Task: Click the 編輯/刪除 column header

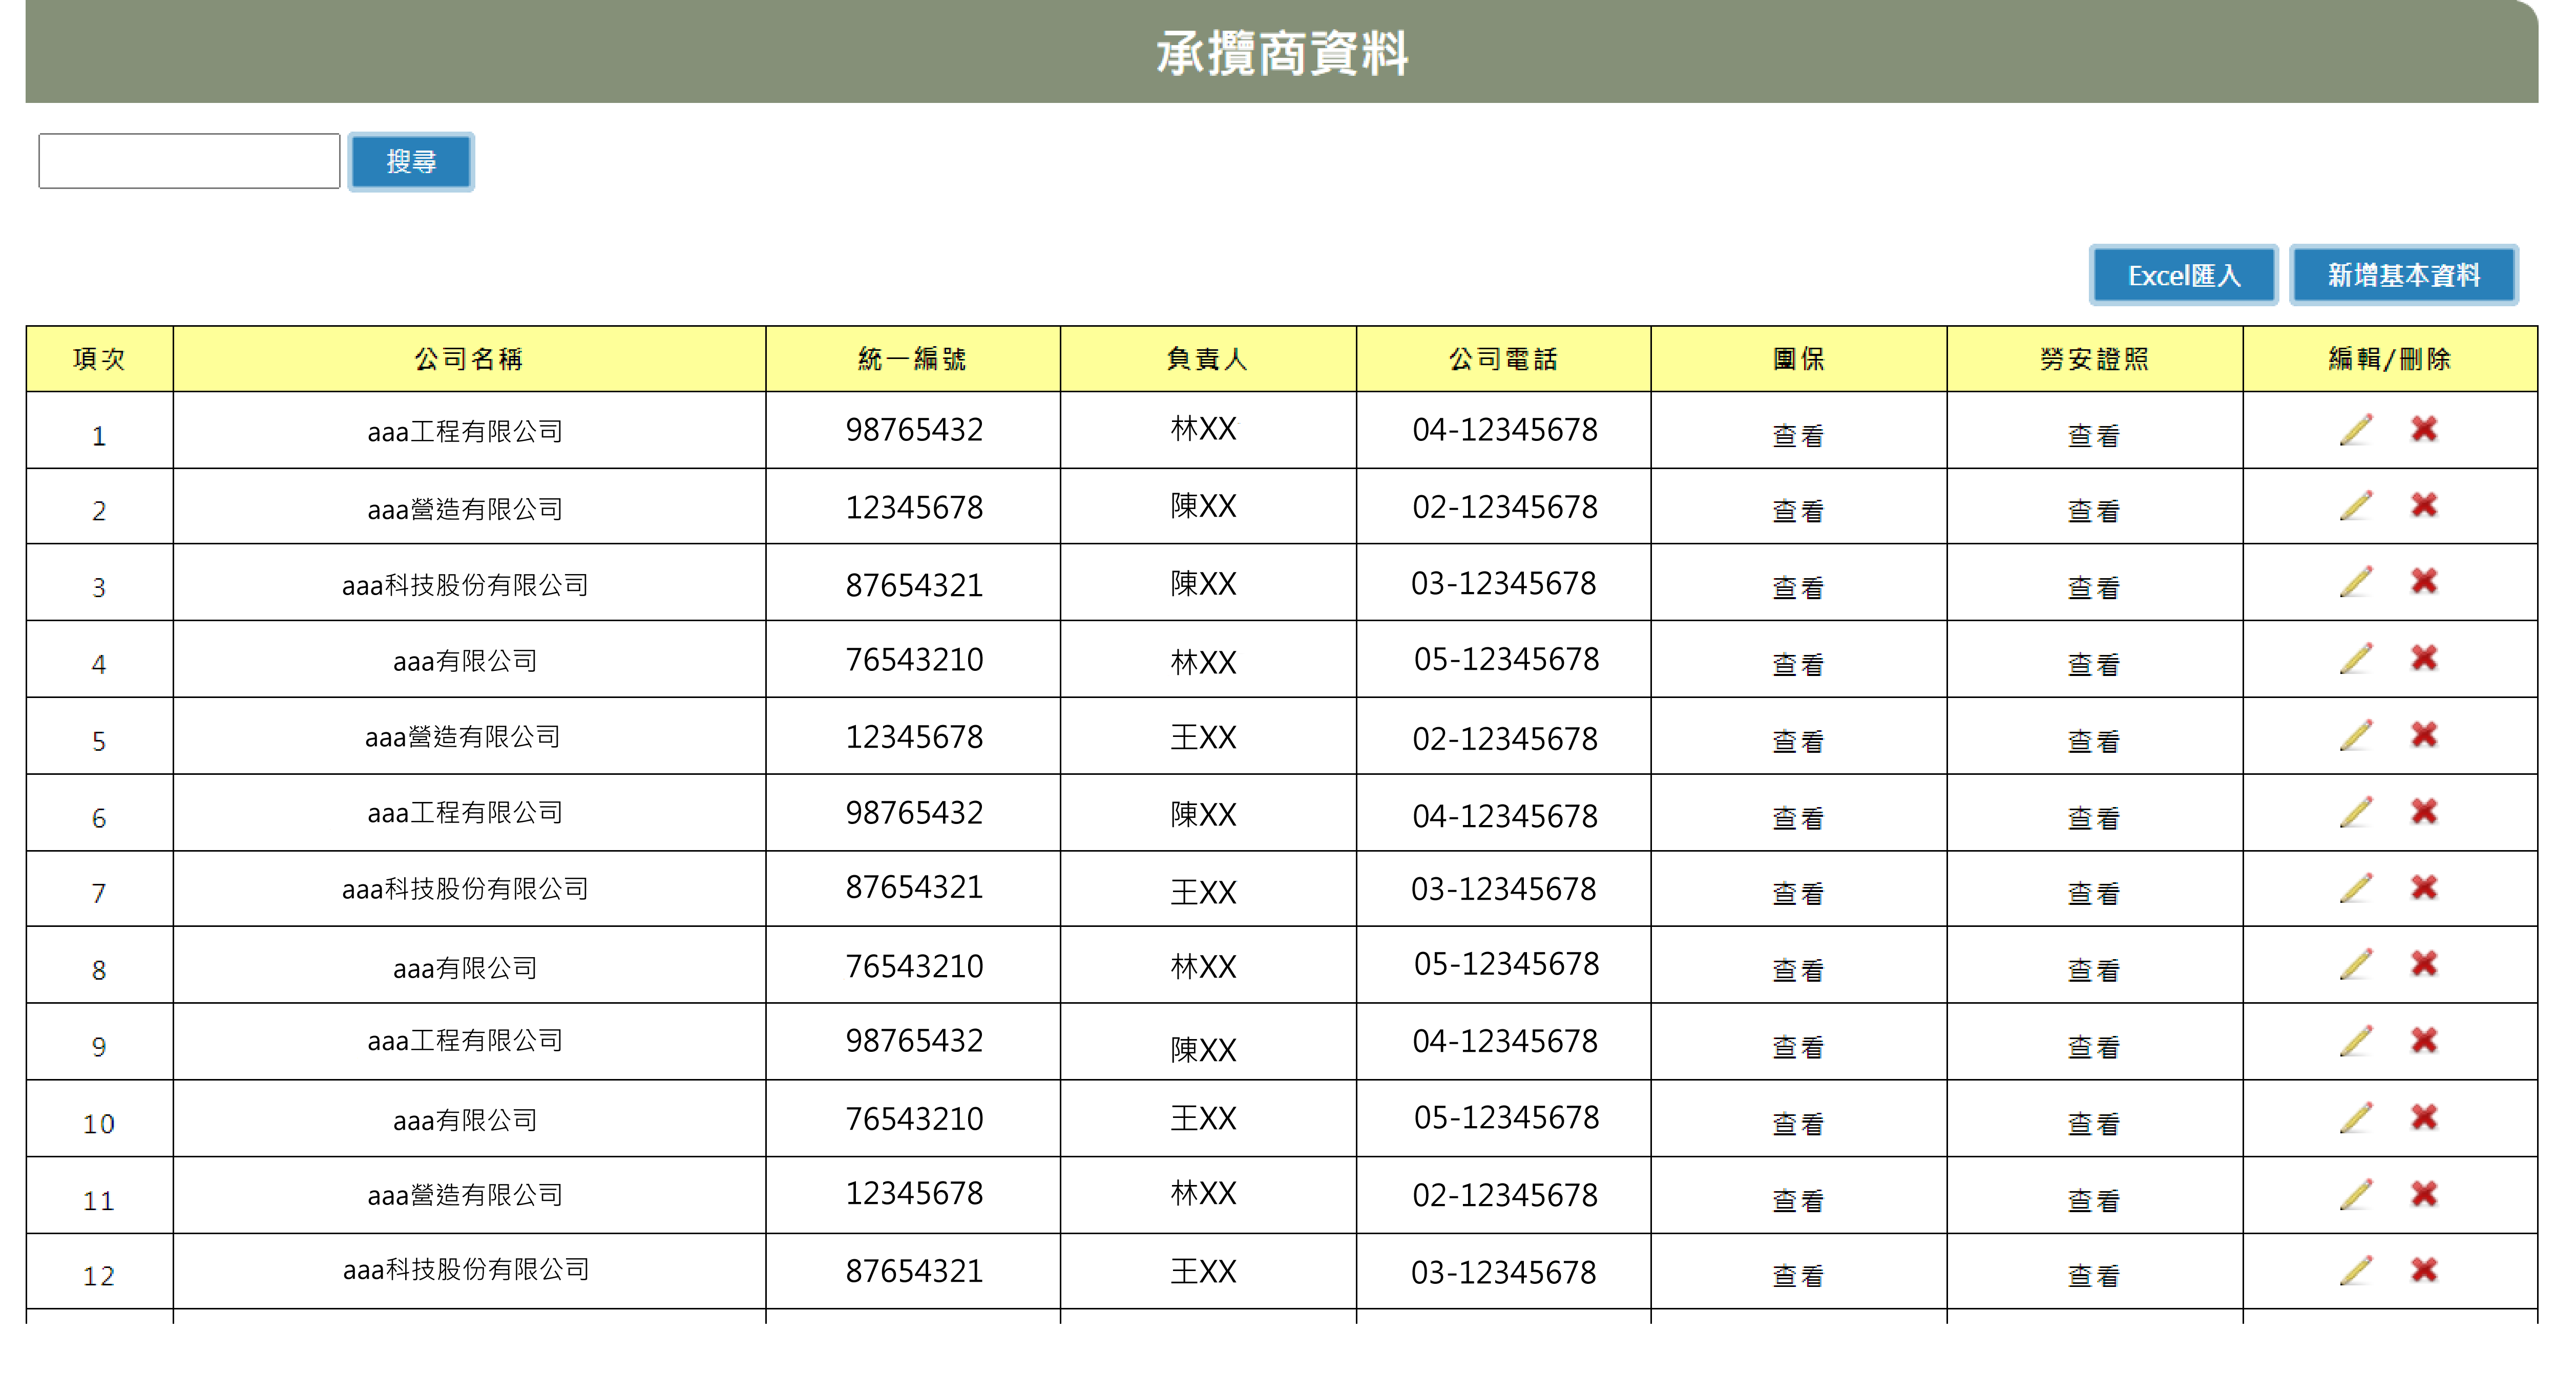Action: (x=2389, y=359)
